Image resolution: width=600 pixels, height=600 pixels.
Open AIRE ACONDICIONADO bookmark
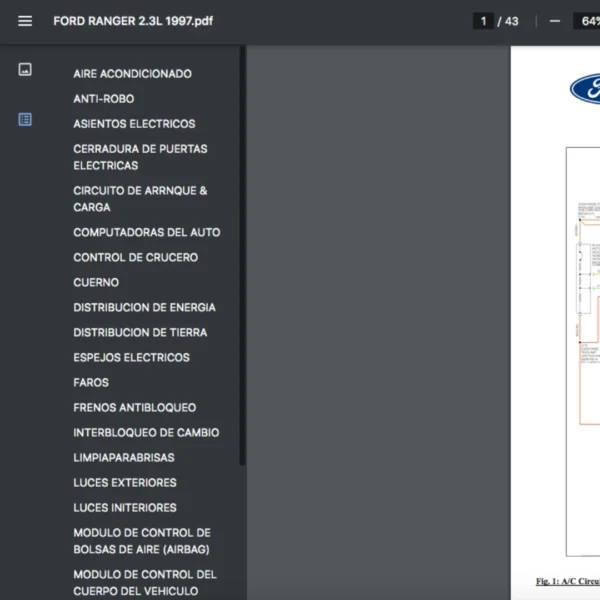pos(132,74)
